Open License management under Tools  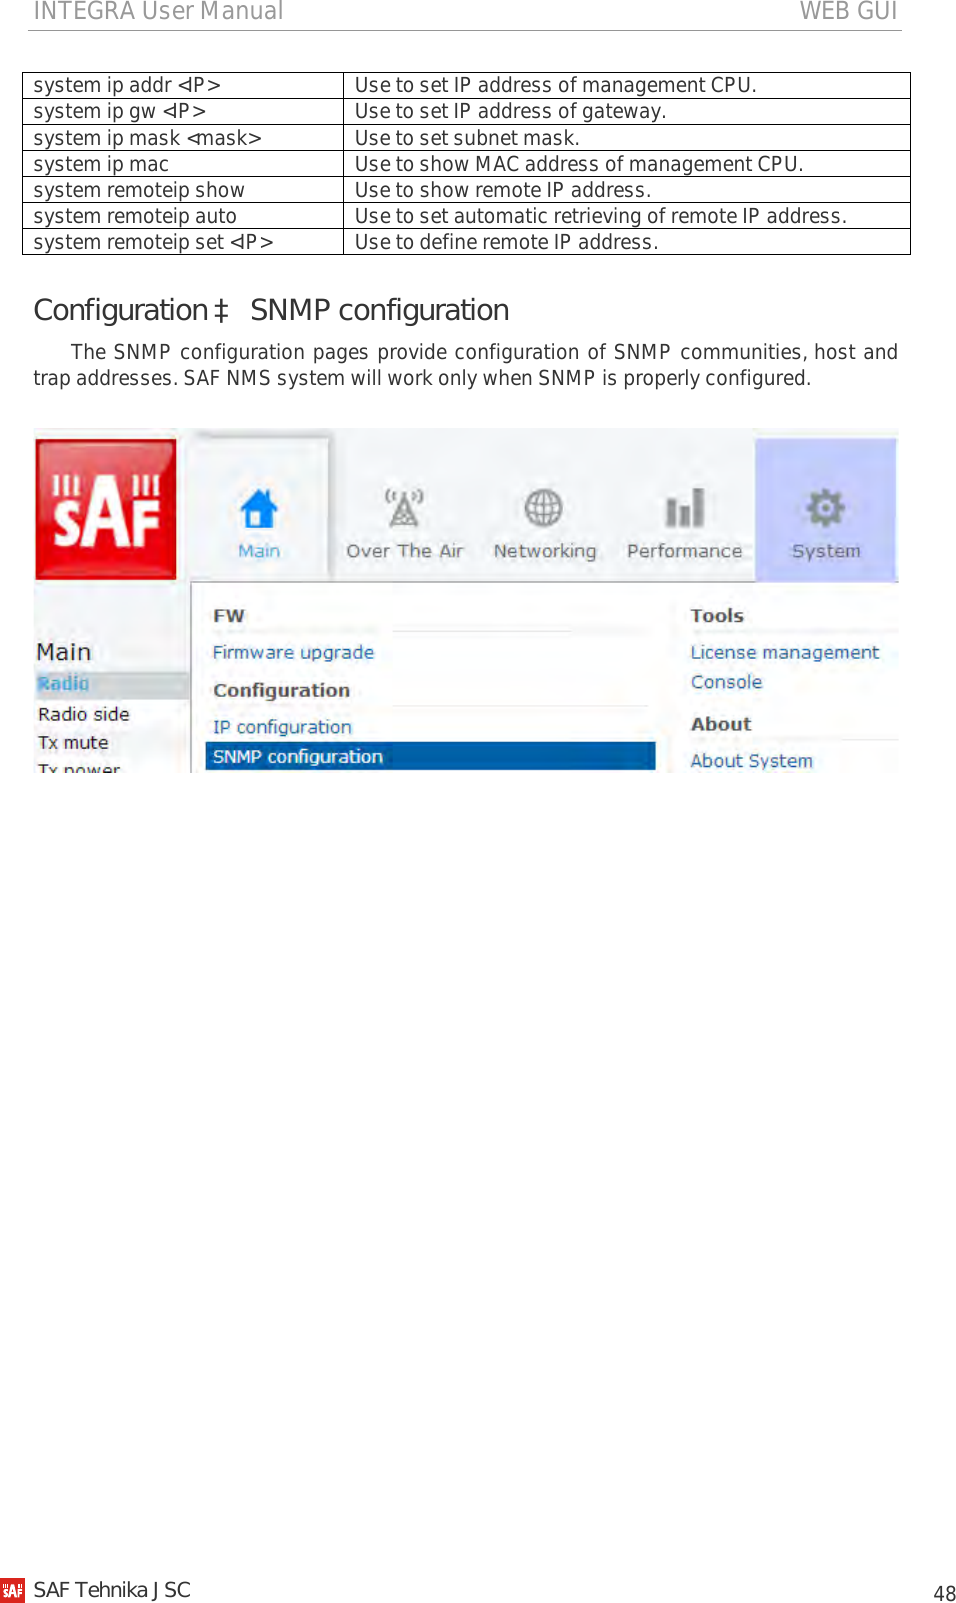point(785,652)
